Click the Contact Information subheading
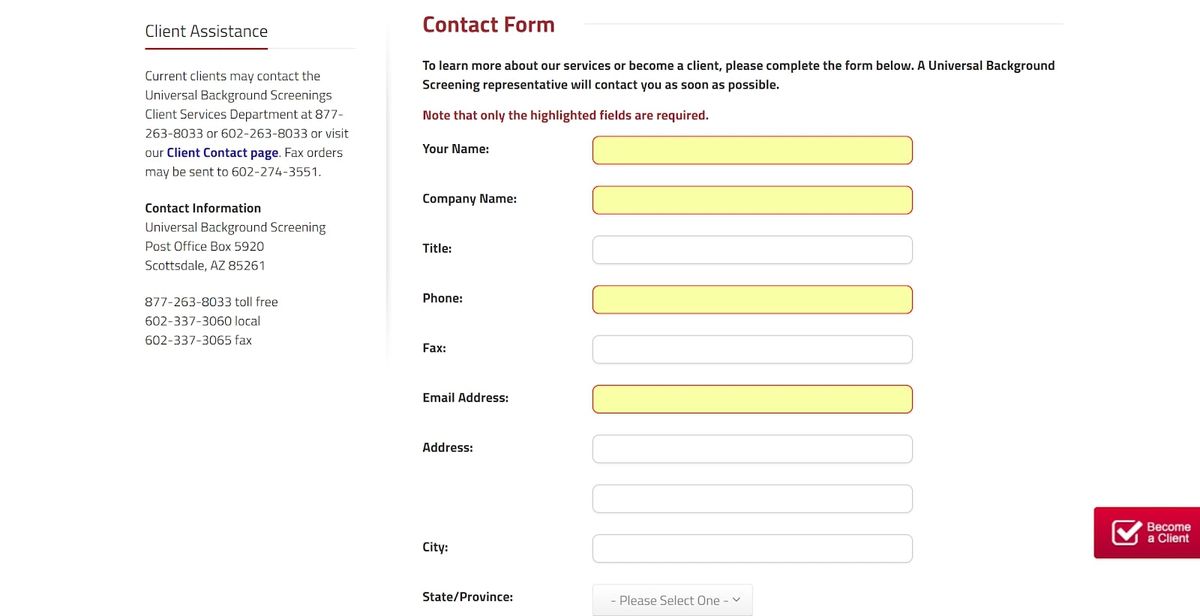 pyautogui.click(x=203, y=208)
